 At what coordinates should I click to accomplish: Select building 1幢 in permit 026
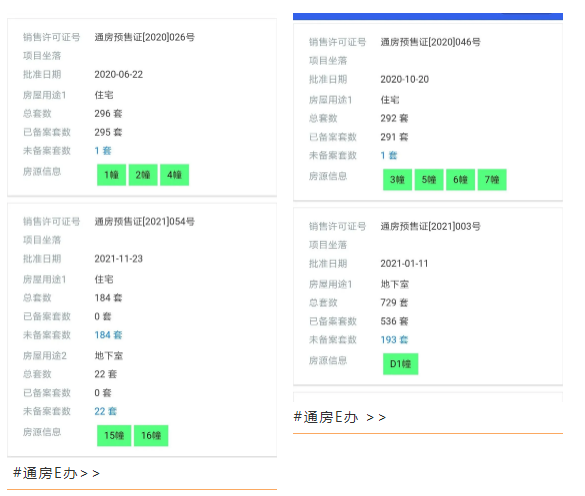click(x=111, y=175)
